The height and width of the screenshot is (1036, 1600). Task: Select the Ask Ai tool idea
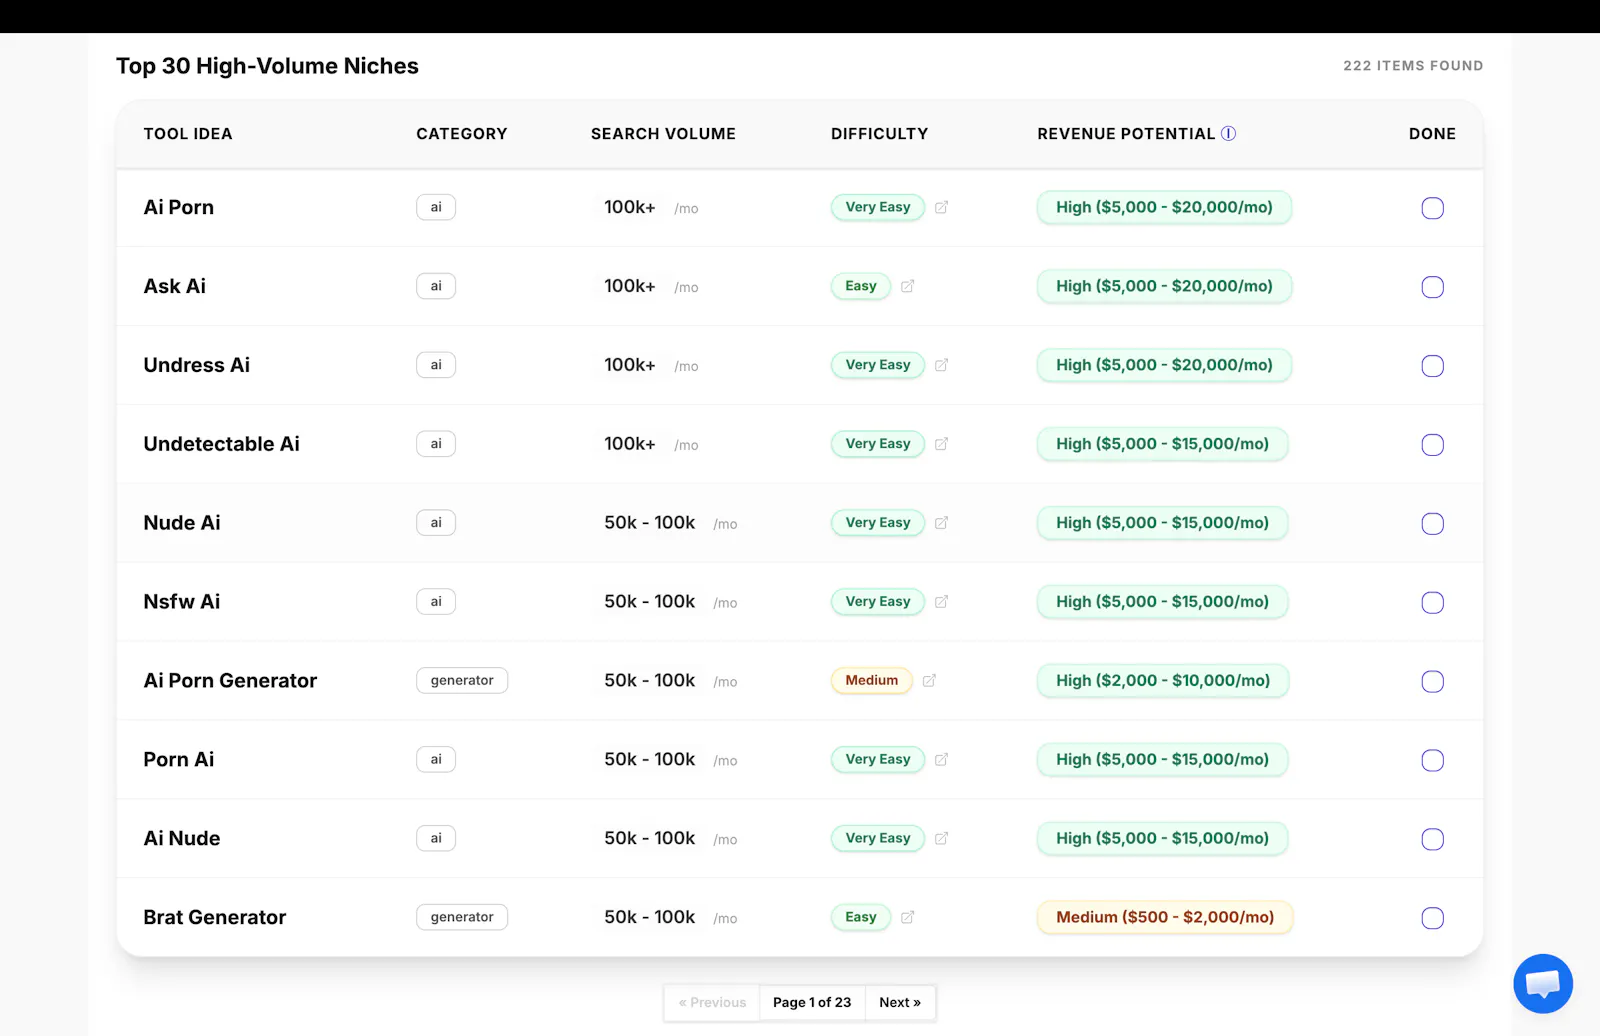[x=174, y=286]
